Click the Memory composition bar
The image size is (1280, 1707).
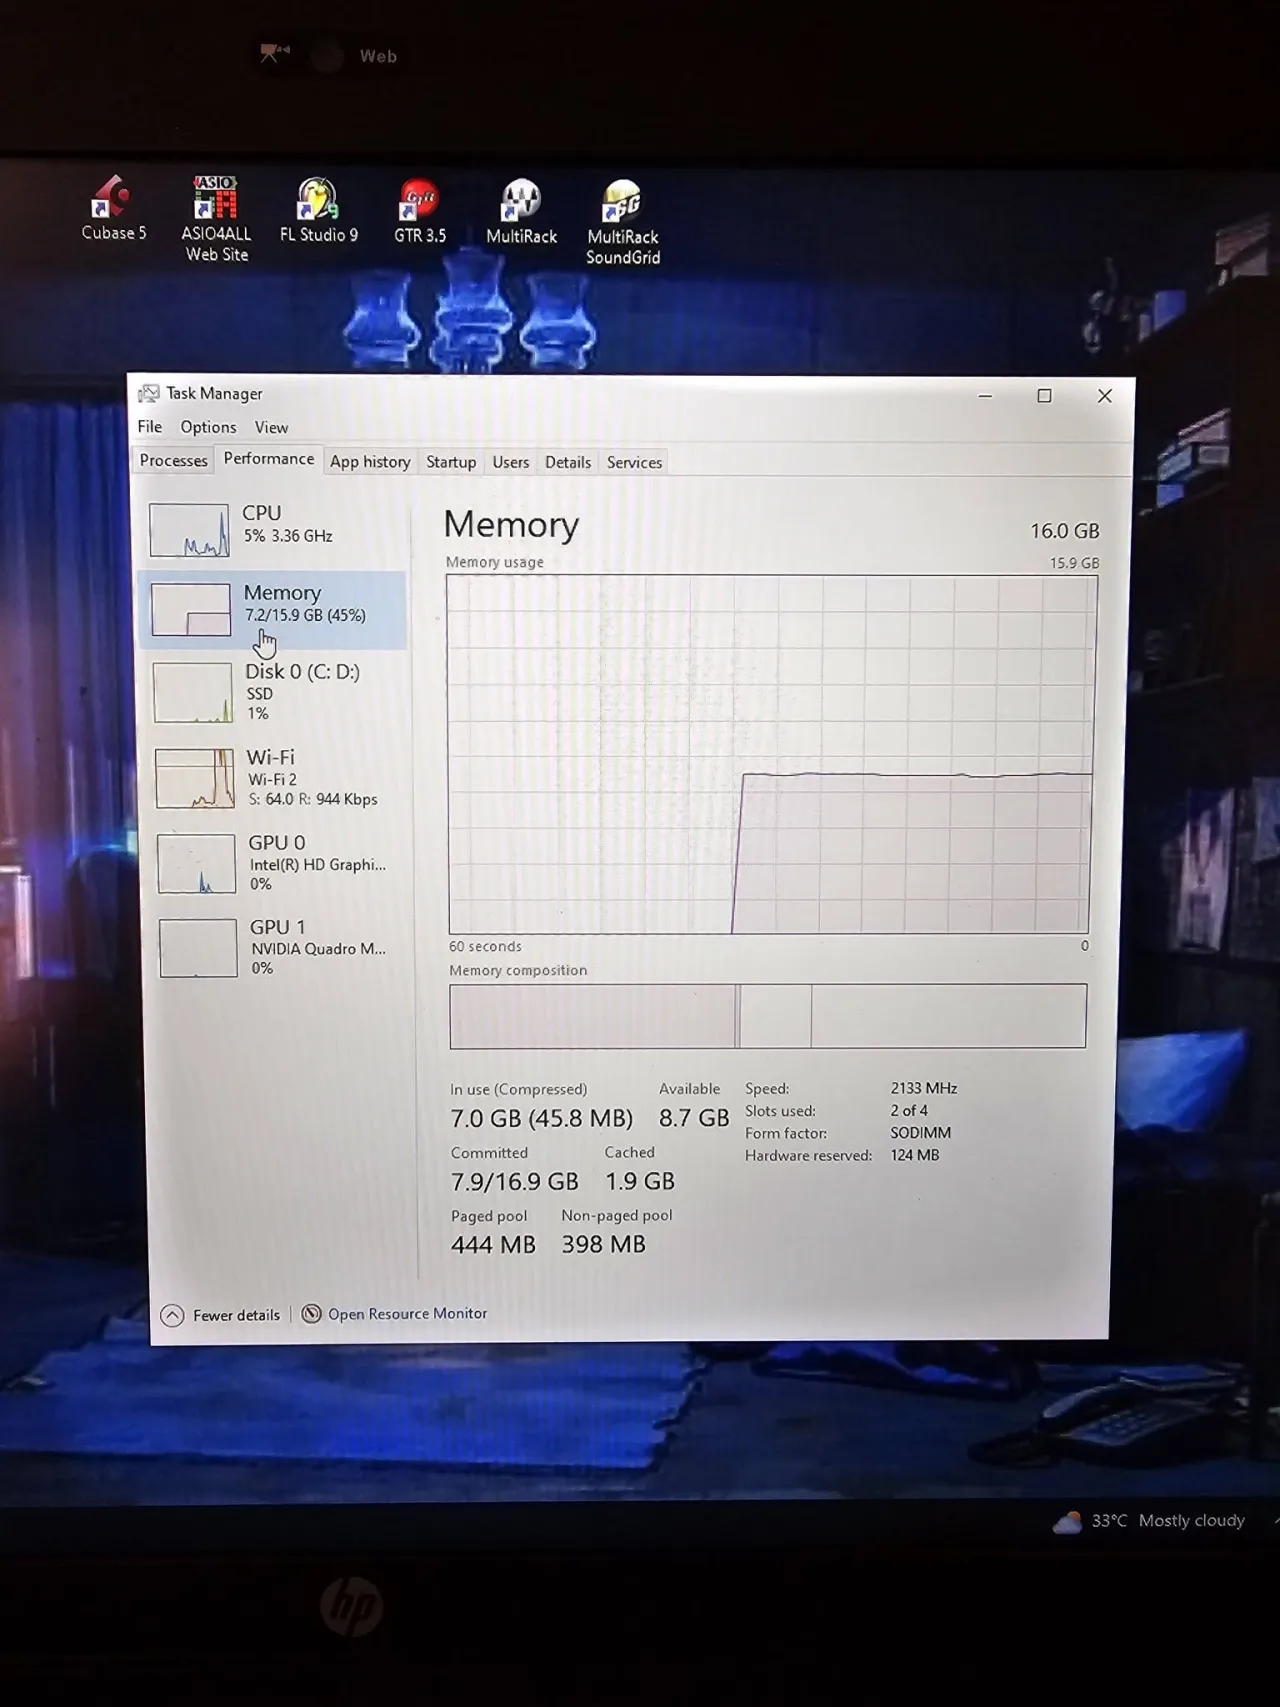point(768,1016)
